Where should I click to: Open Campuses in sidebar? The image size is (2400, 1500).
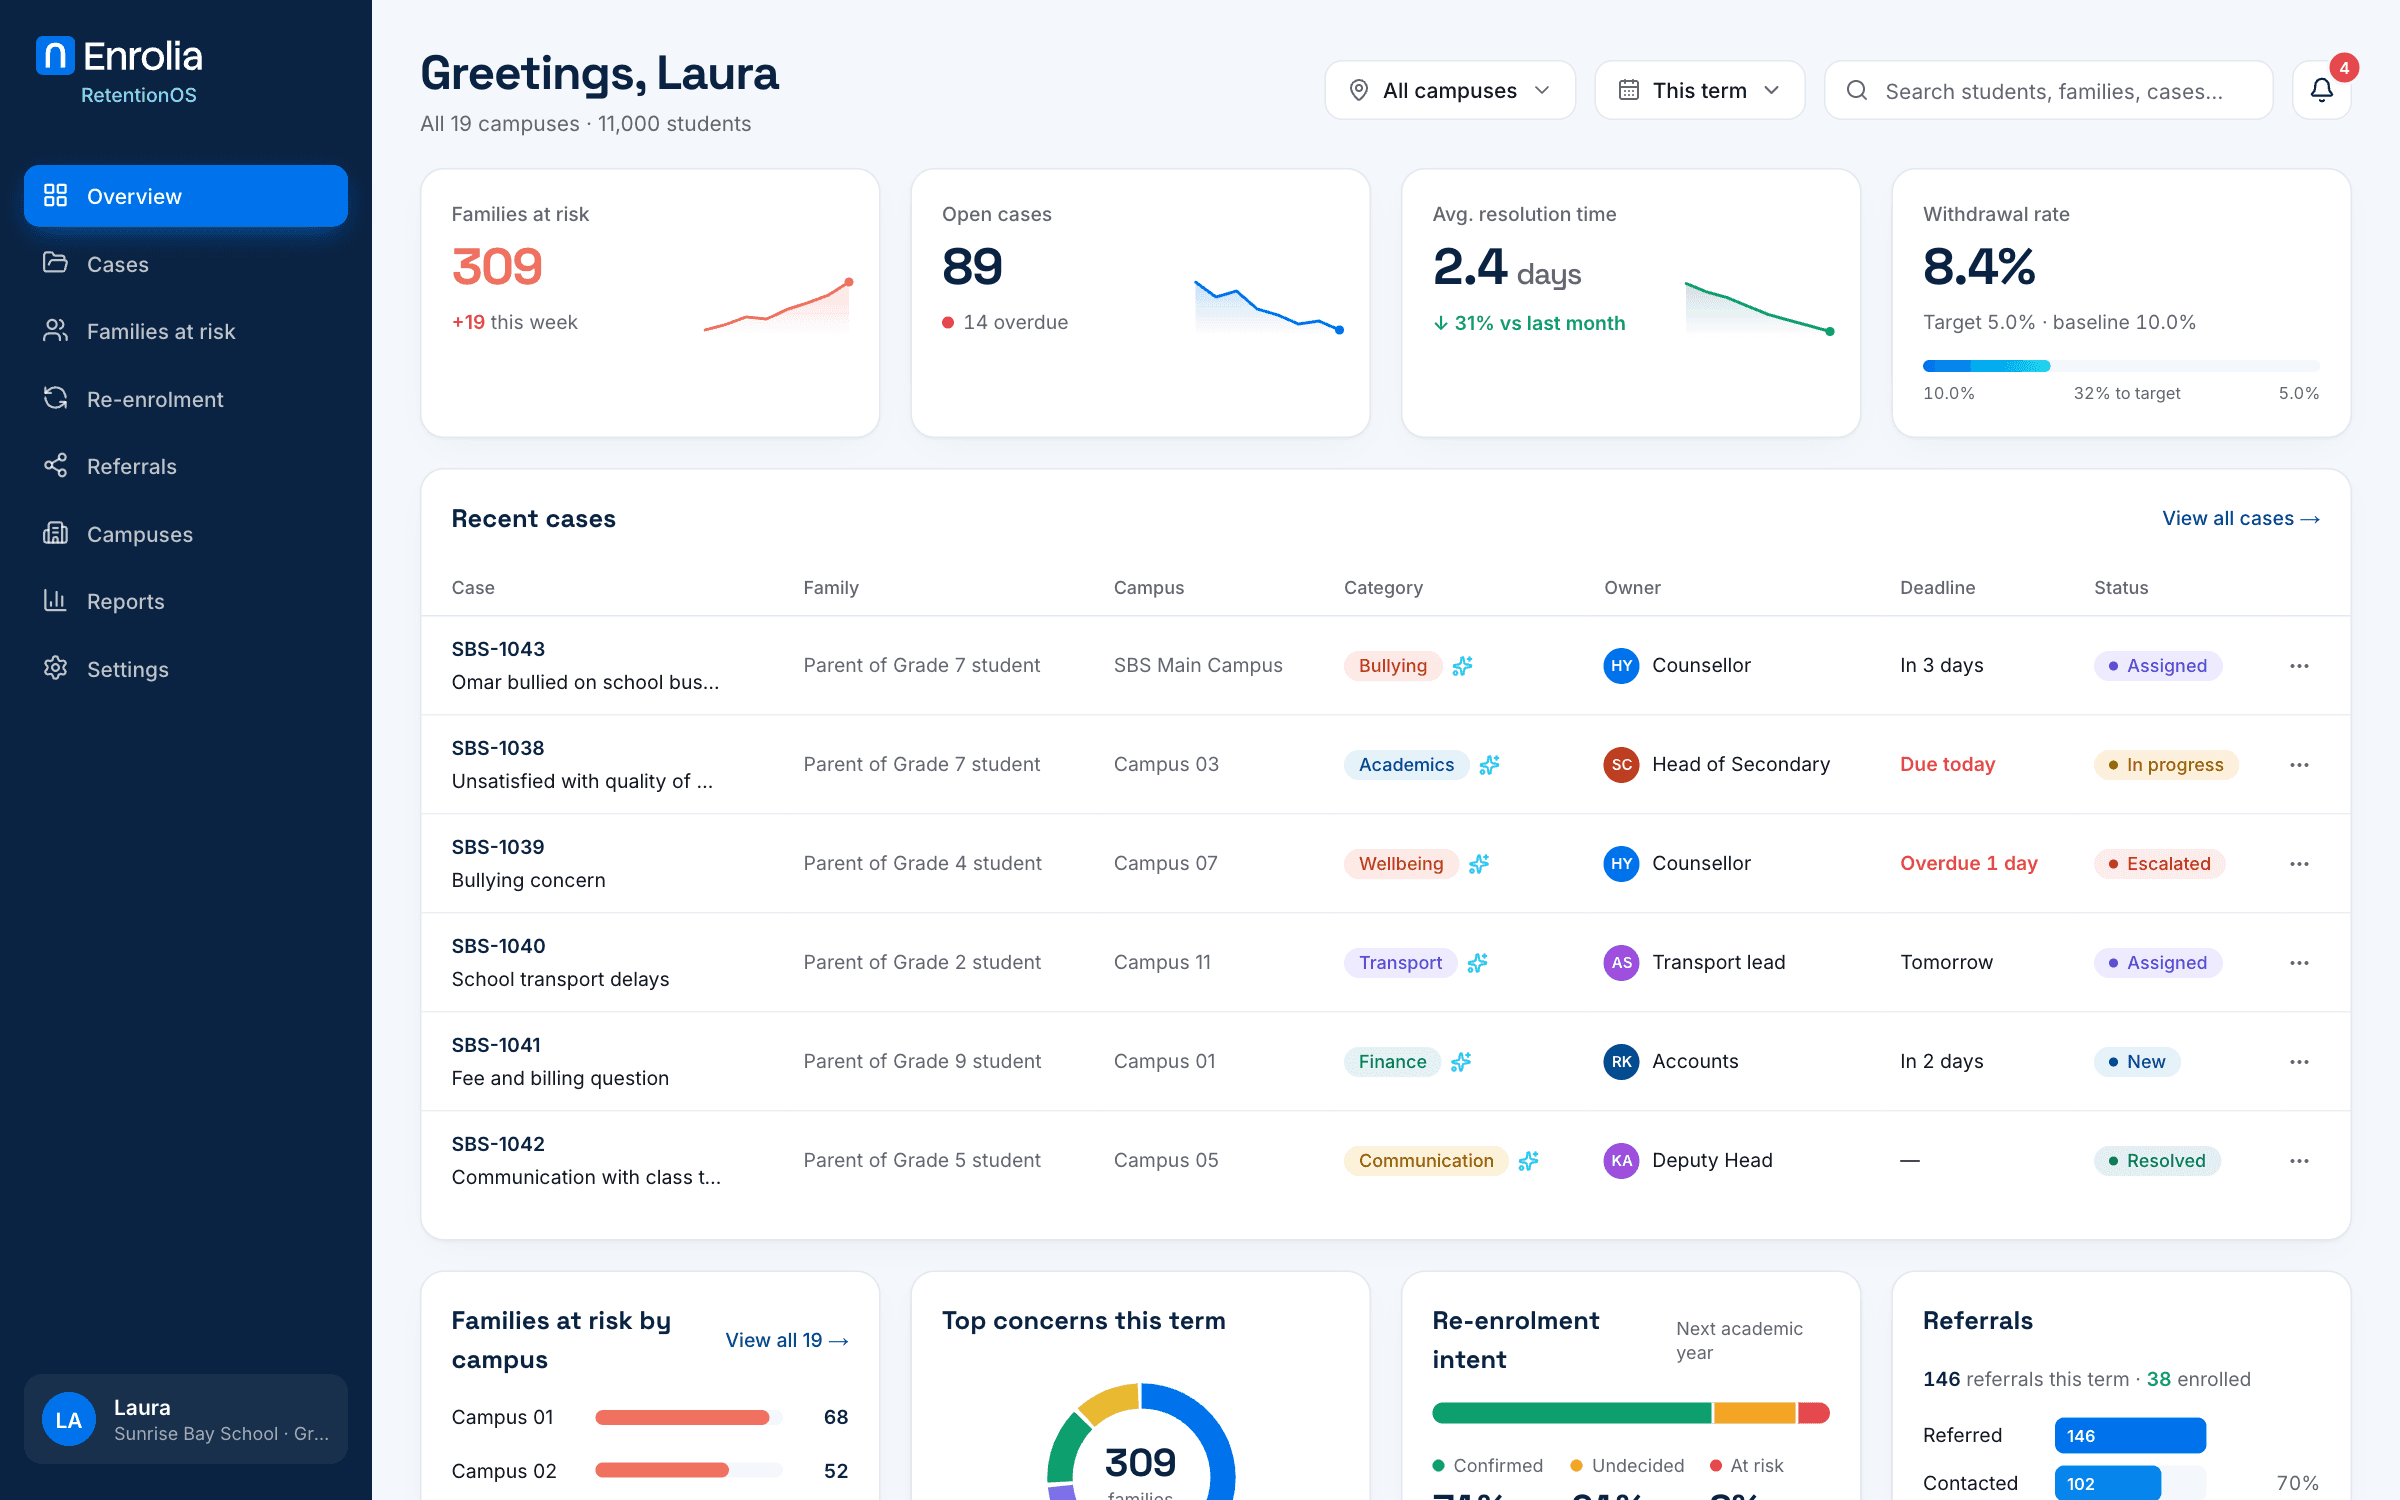[x=186, y=534]
